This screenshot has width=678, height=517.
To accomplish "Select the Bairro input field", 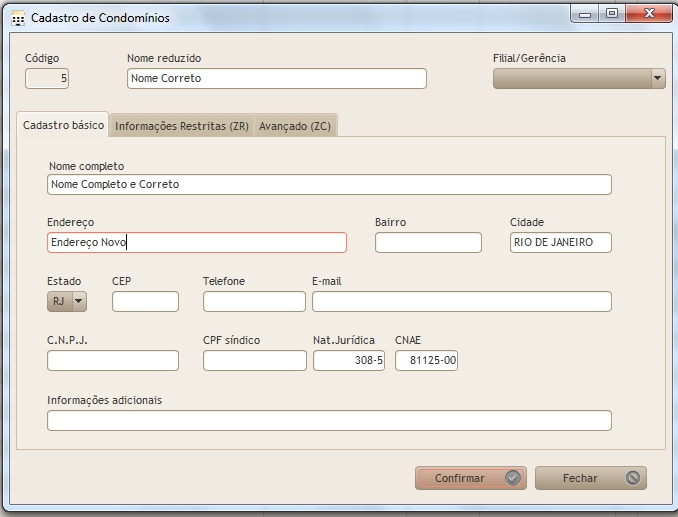I will click(428, 242).
